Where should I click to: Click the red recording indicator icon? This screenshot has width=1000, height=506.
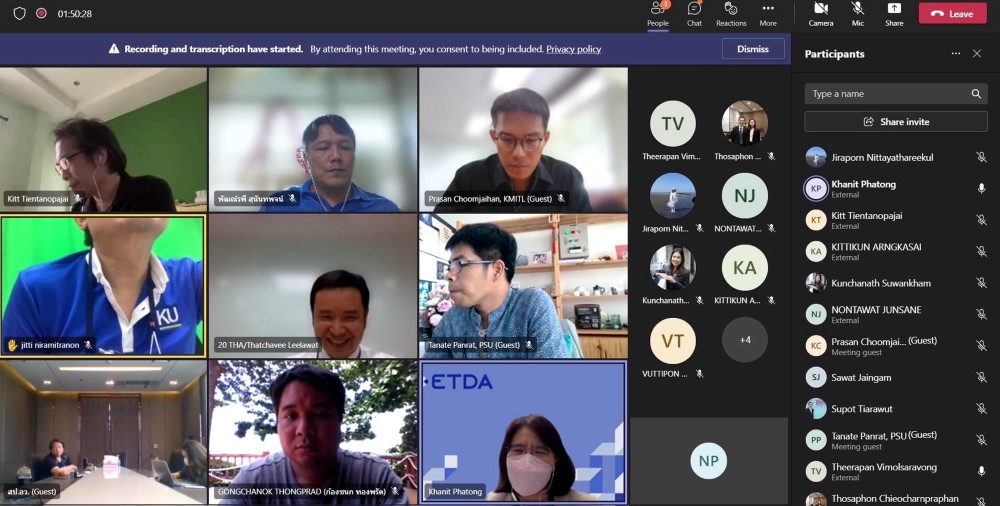point(41,14)
